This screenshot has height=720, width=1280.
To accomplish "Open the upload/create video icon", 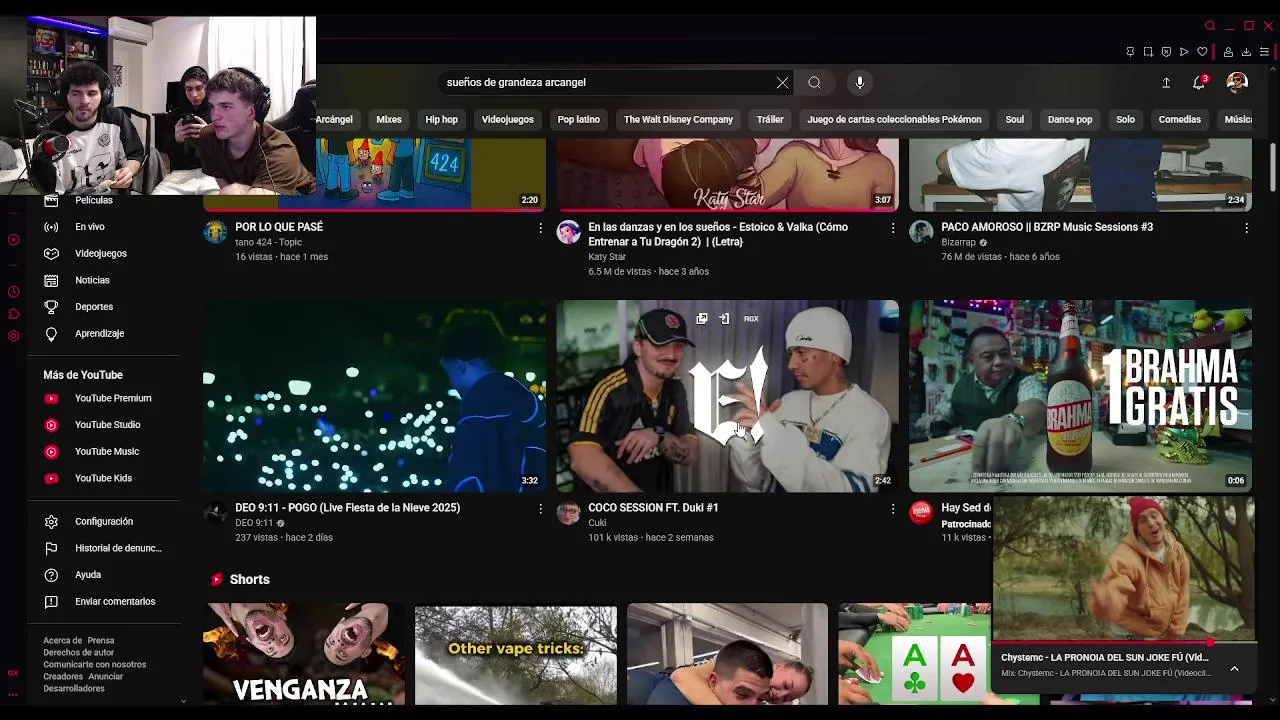I will tap(1166, 83).
